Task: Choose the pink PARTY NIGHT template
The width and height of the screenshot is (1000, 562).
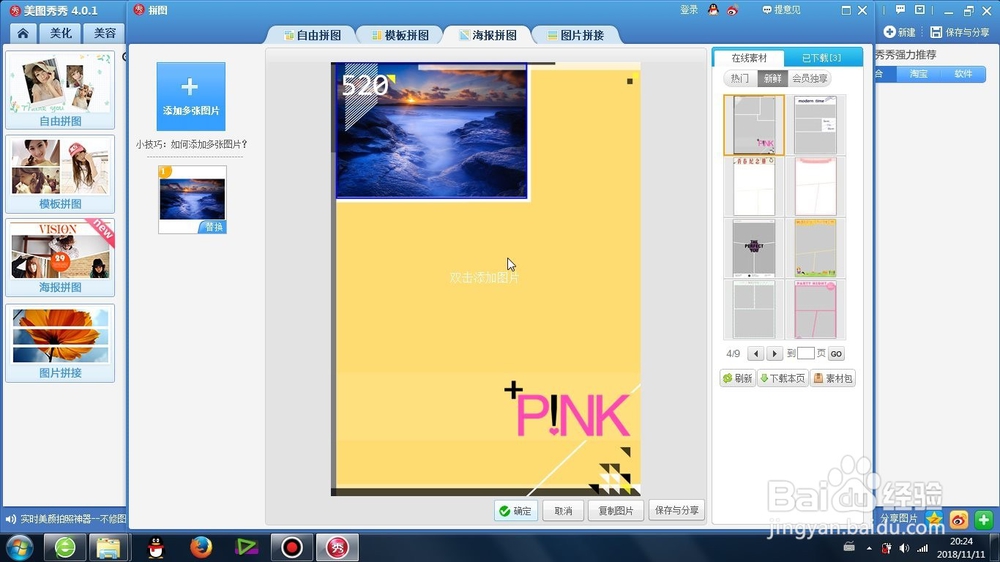Action: [x=815, y=309]
